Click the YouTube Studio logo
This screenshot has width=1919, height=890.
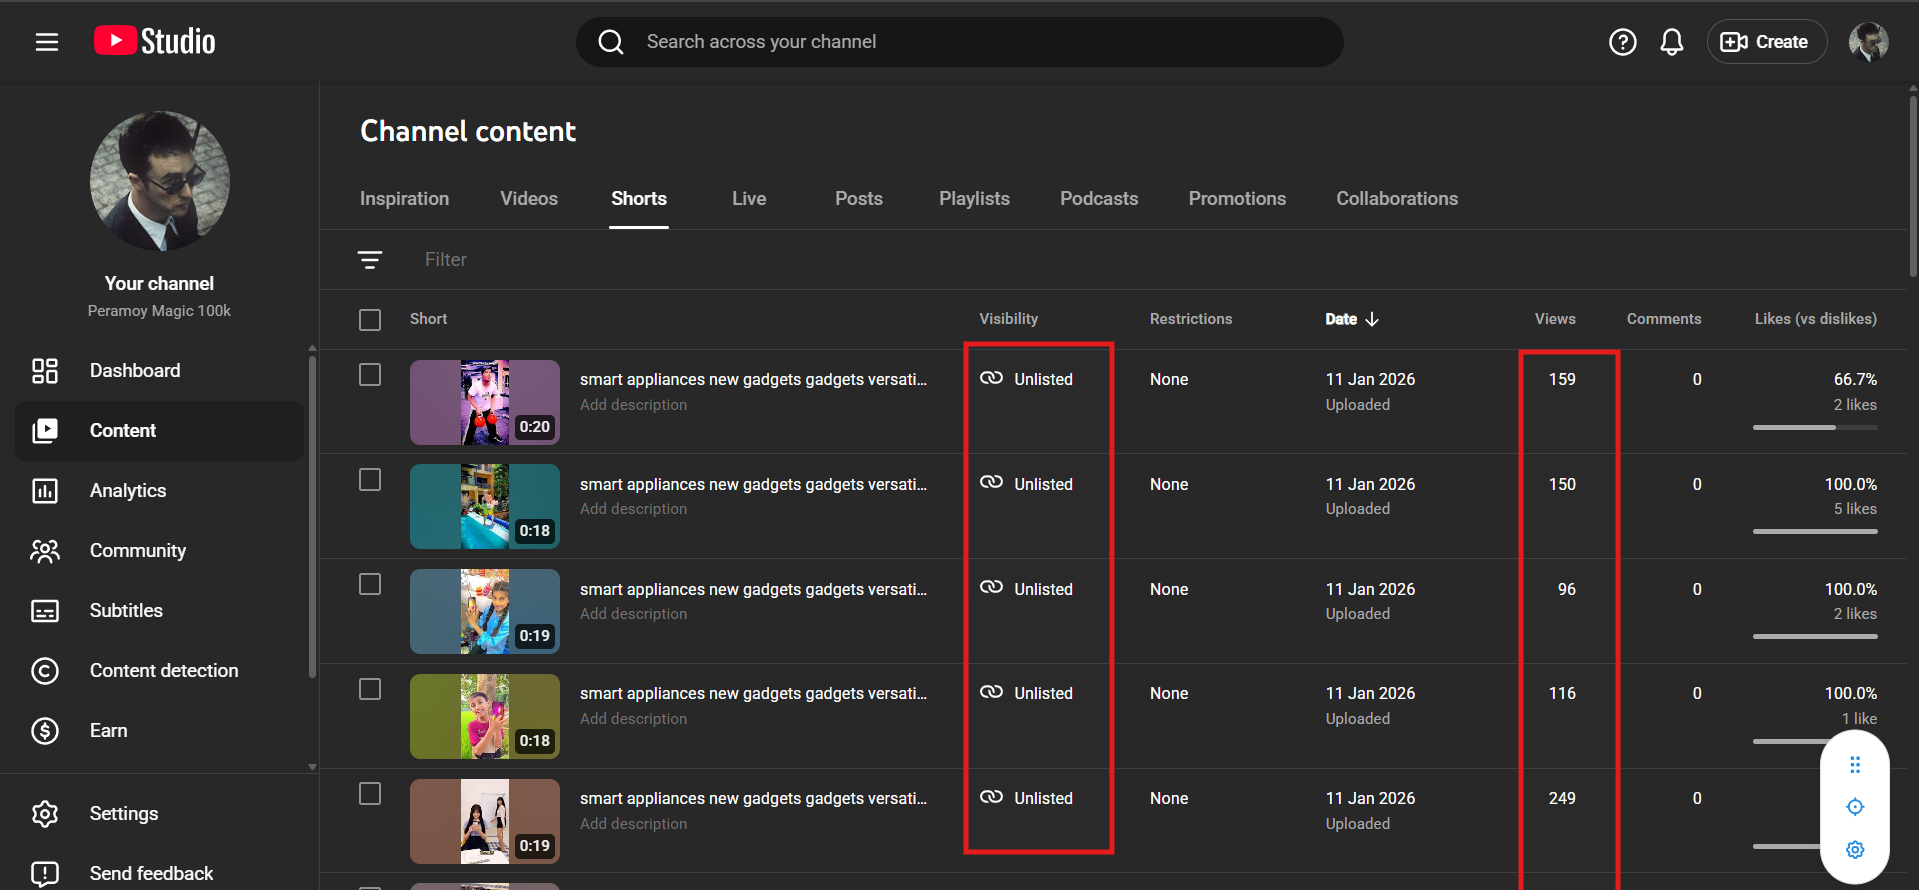click(155, 41)
